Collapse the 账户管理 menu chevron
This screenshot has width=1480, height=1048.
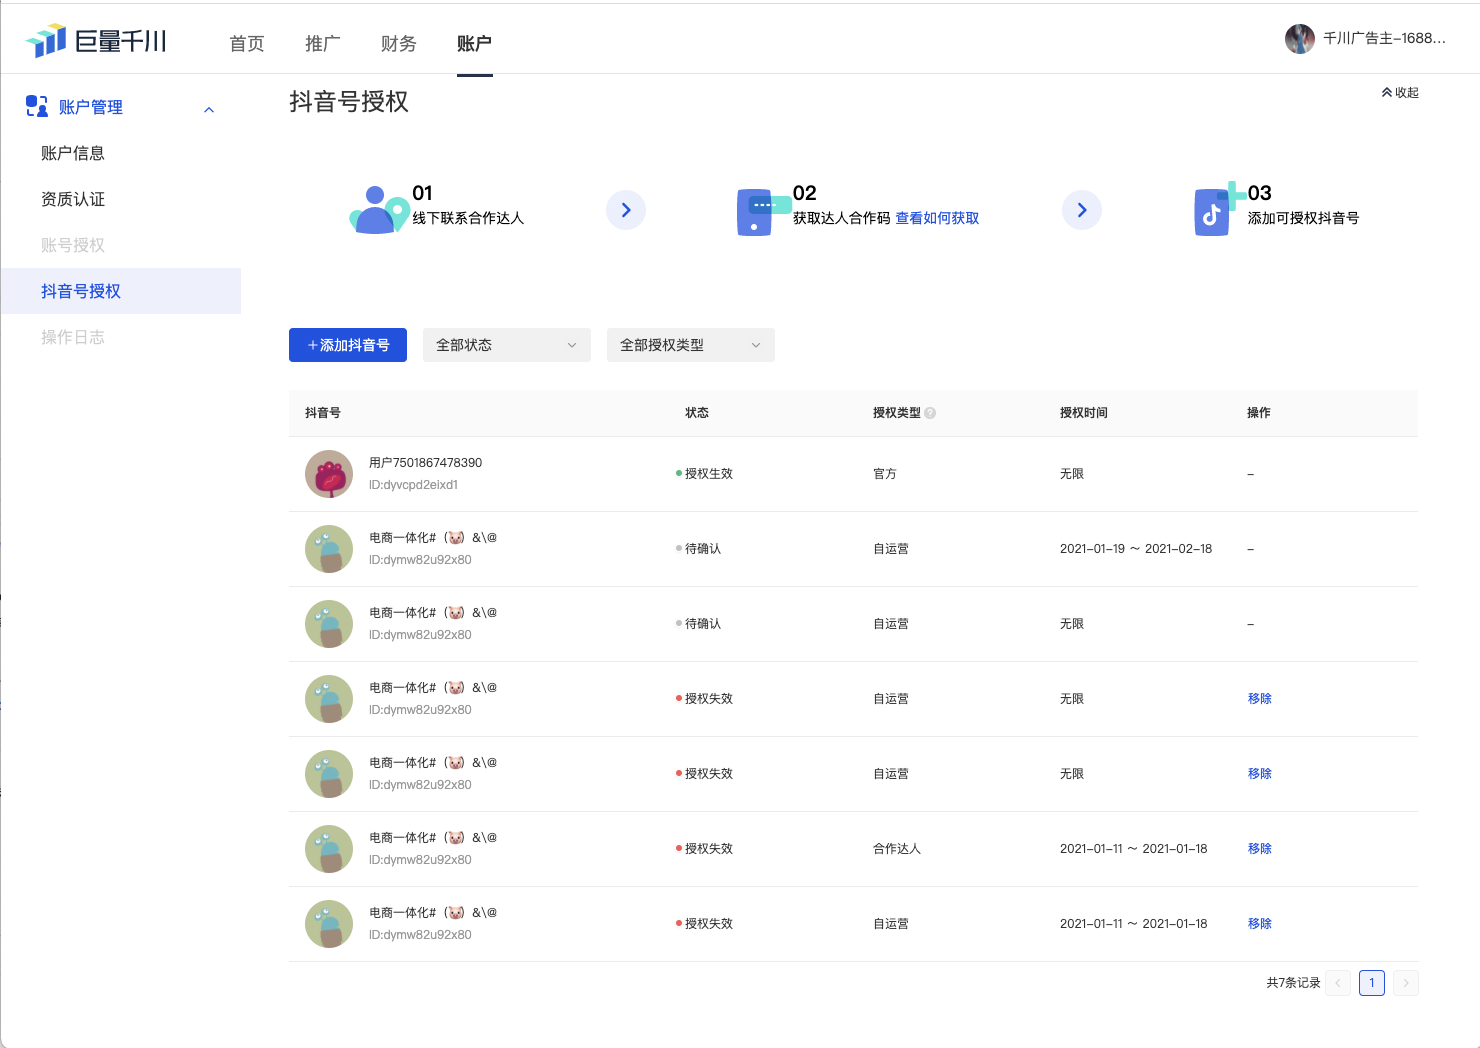209,110
